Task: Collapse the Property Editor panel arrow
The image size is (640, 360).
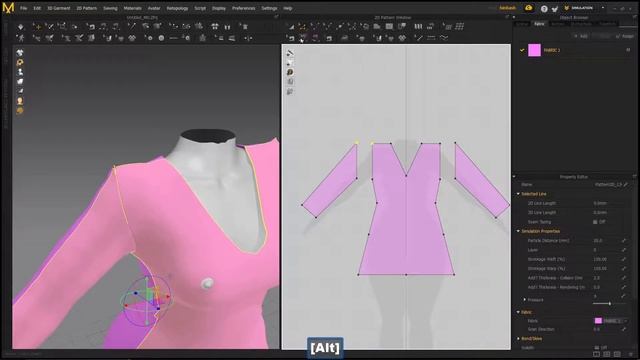Action: click(x=514, y=177)
